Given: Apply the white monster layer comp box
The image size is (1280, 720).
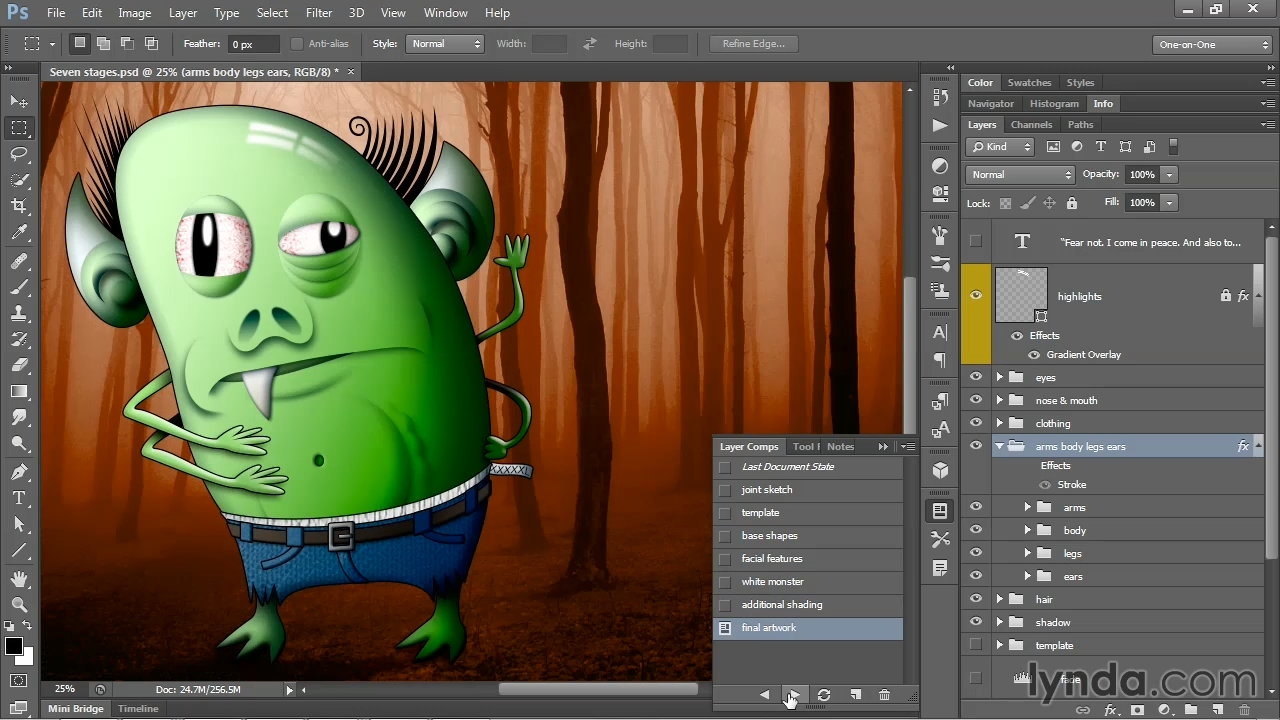Looking at the screenshot, I should click(x=725, y=582).
